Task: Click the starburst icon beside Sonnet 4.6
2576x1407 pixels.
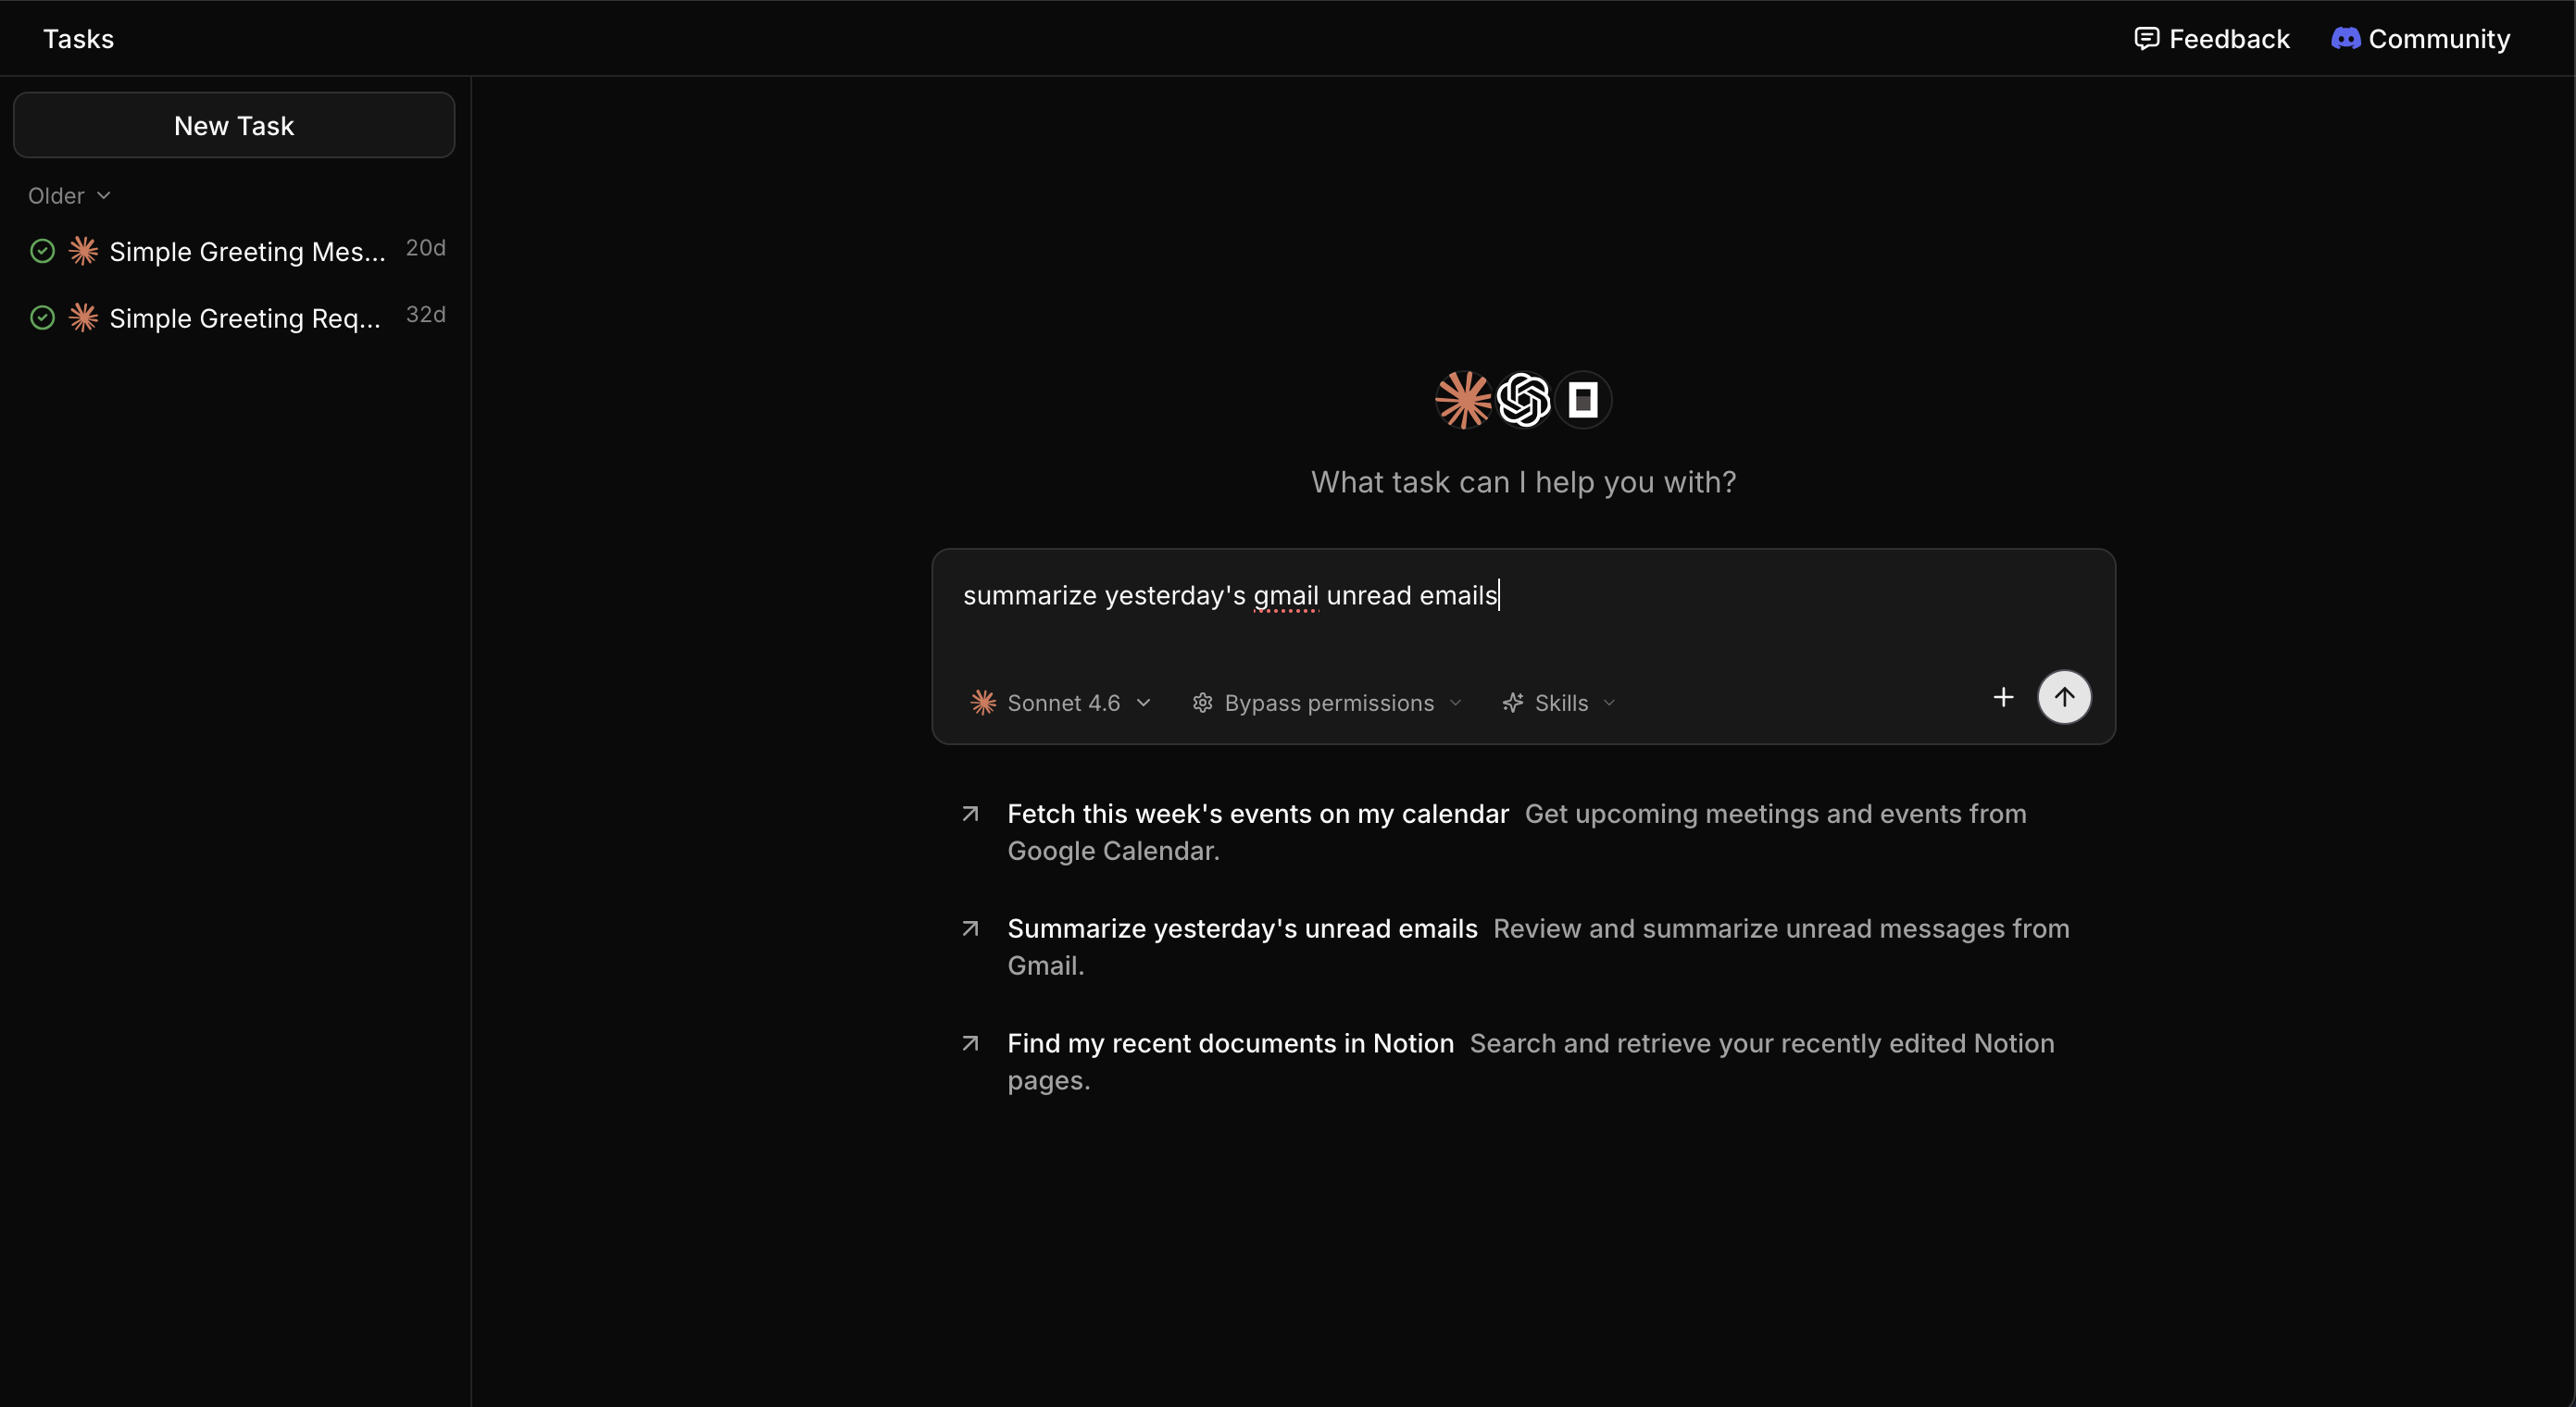Action: (x=983, y=703)
